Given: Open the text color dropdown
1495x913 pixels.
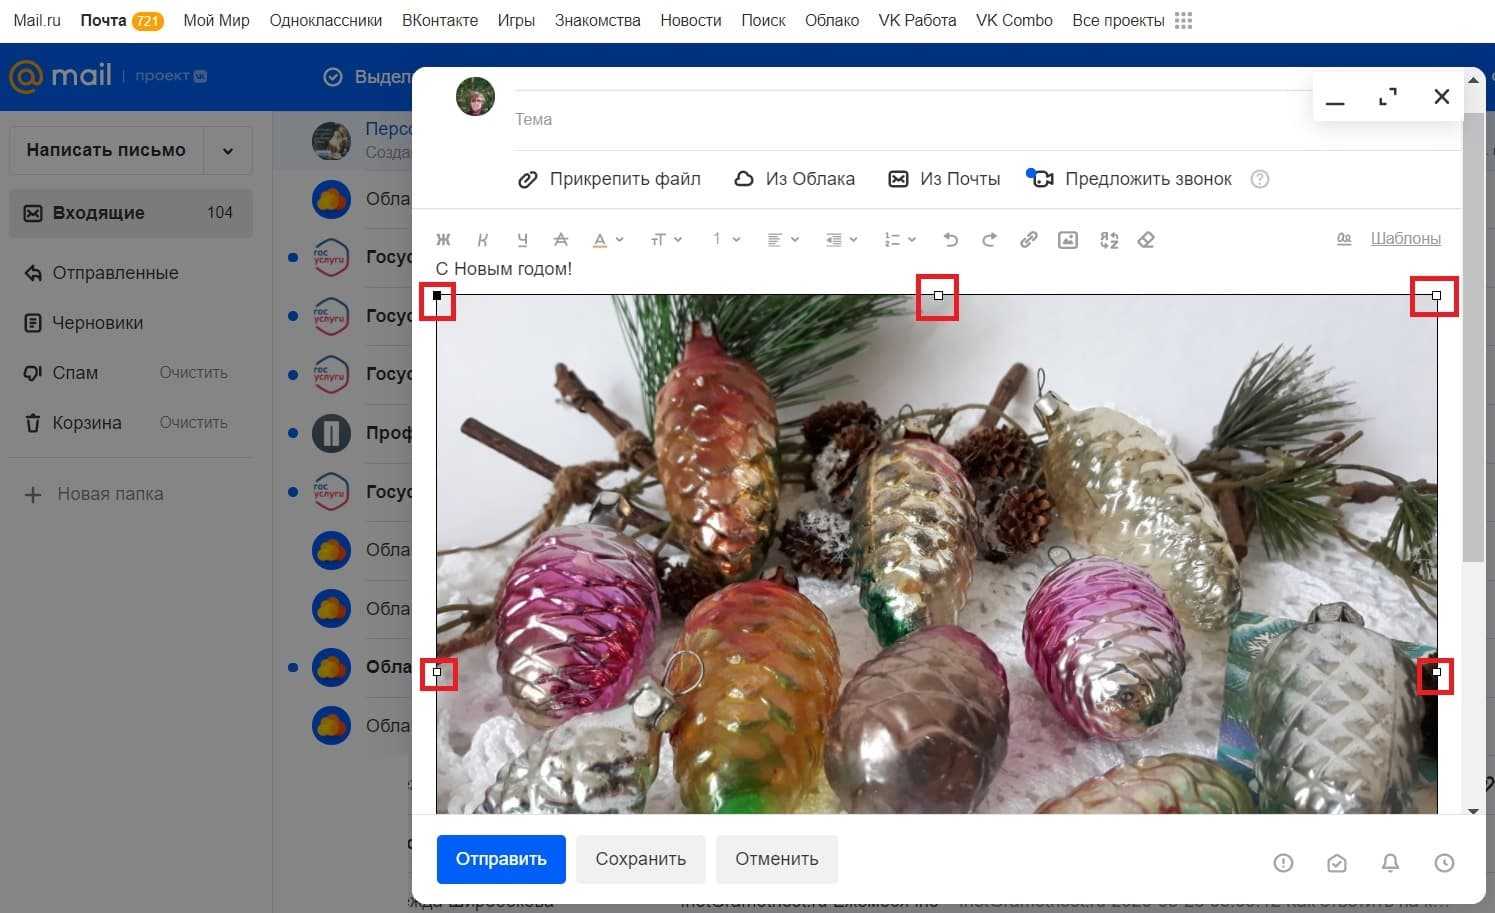Looking at the screenshot, I should (607, 240).
